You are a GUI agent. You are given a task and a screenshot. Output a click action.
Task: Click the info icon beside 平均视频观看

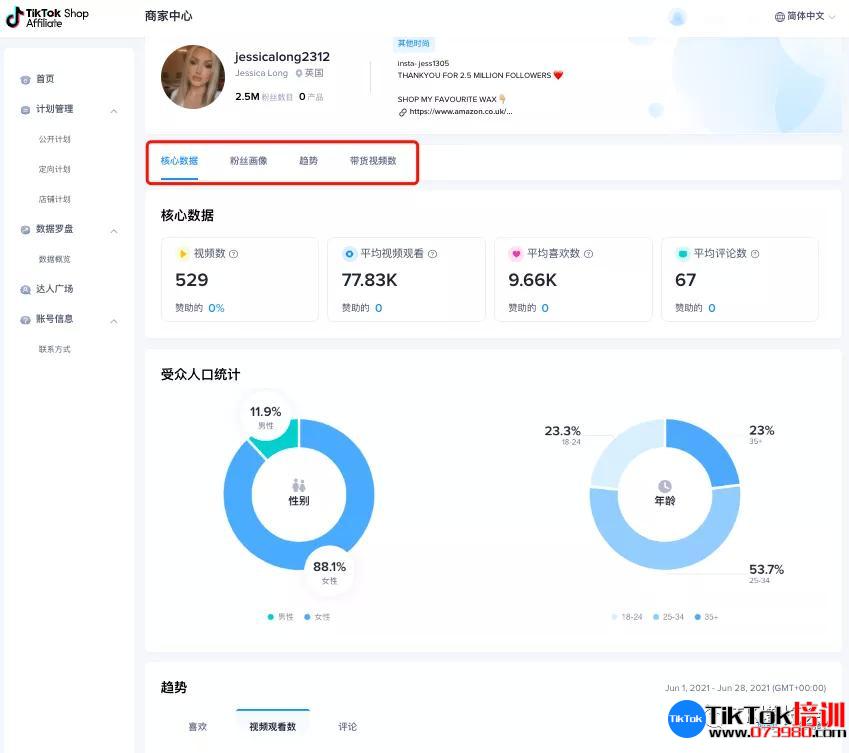tap(432, 254)
